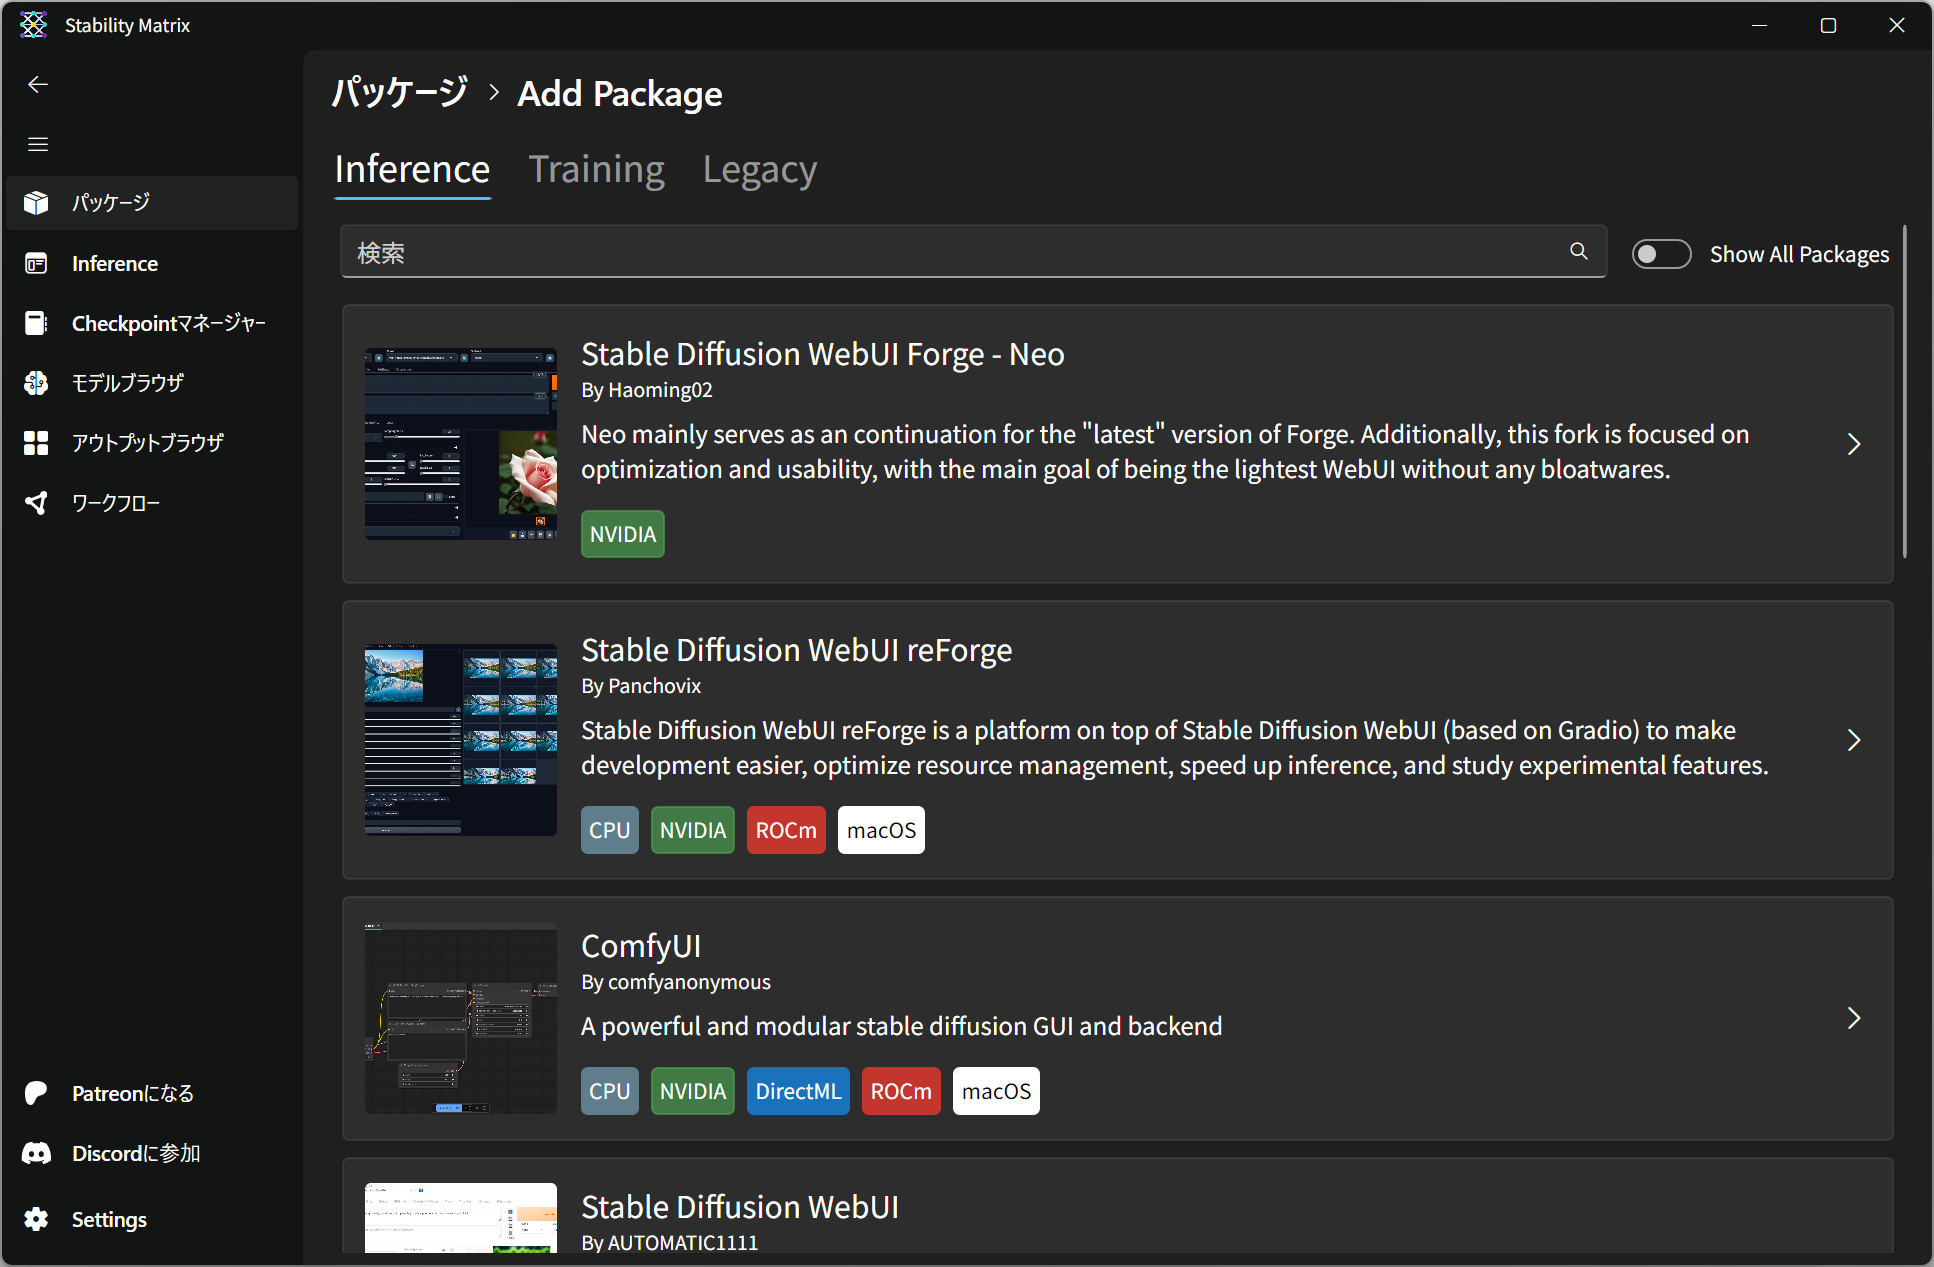Expand the reForge package chevron

[1853, 740]
